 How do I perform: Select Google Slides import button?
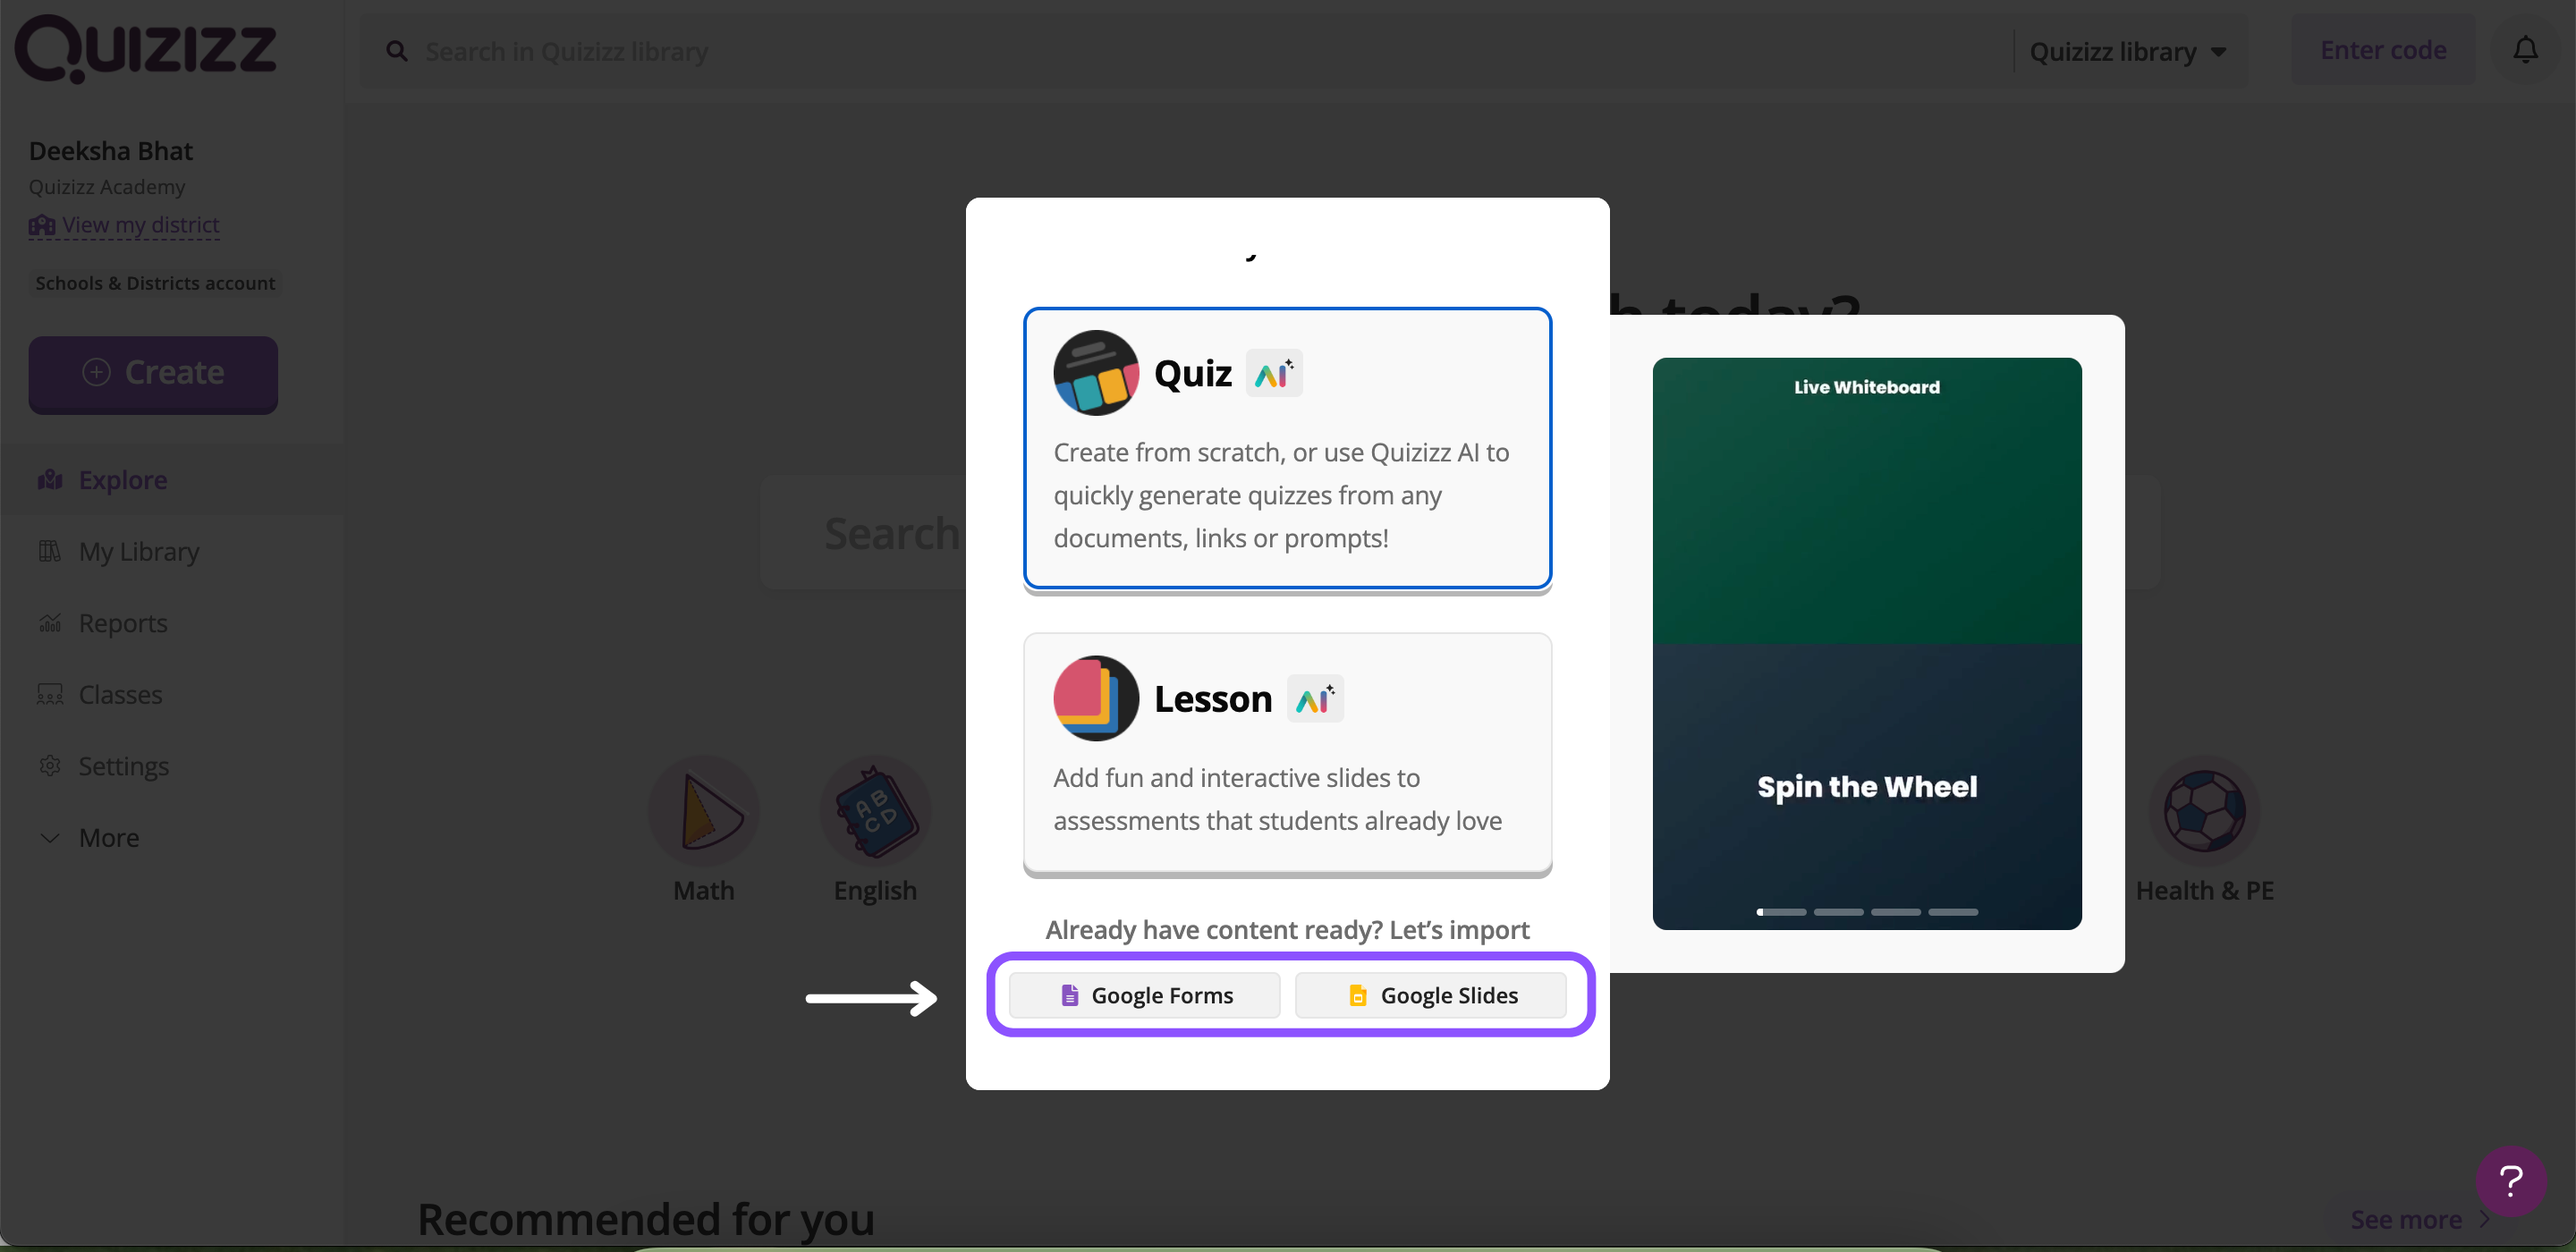pos(1431,994)
